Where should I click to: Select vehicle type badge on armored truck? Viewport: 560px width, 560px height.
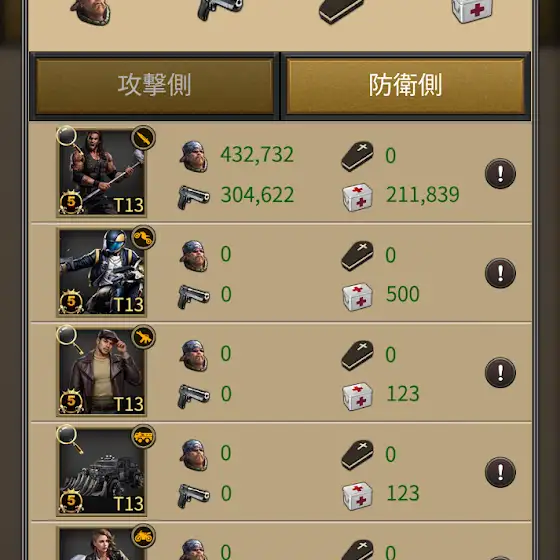143,436
